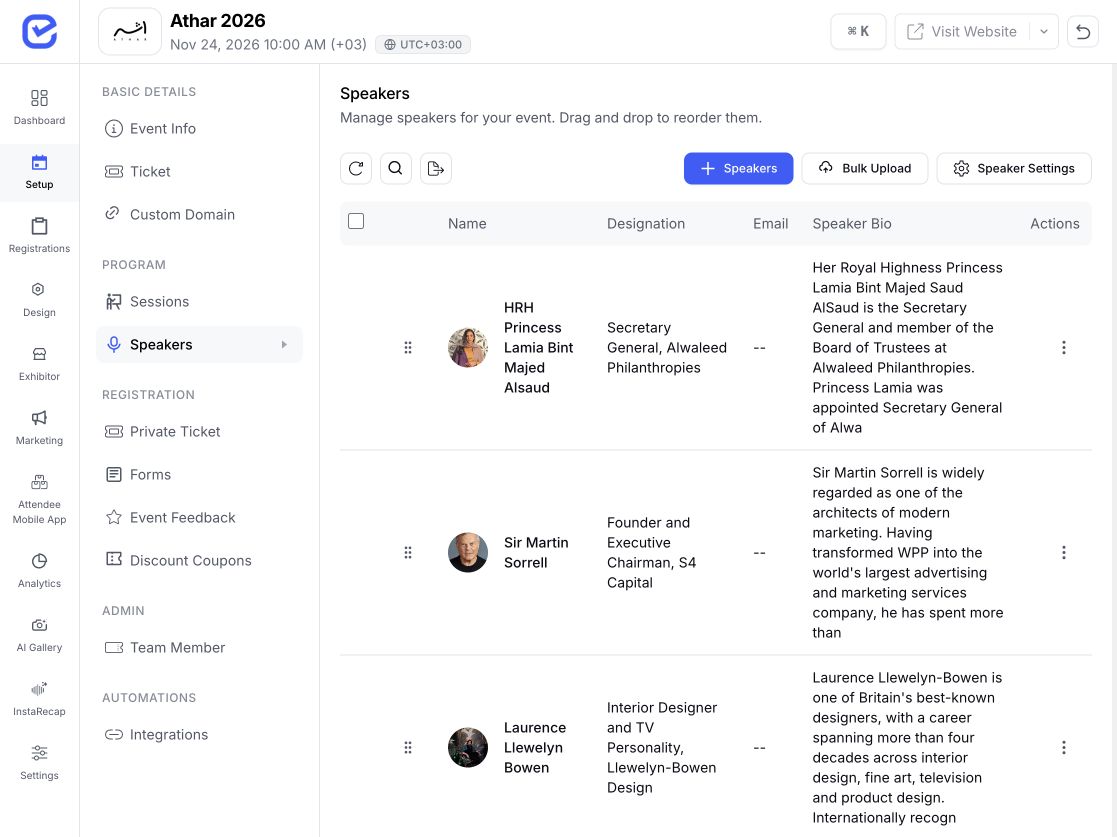Select Speakers menu item

point(199,345)
